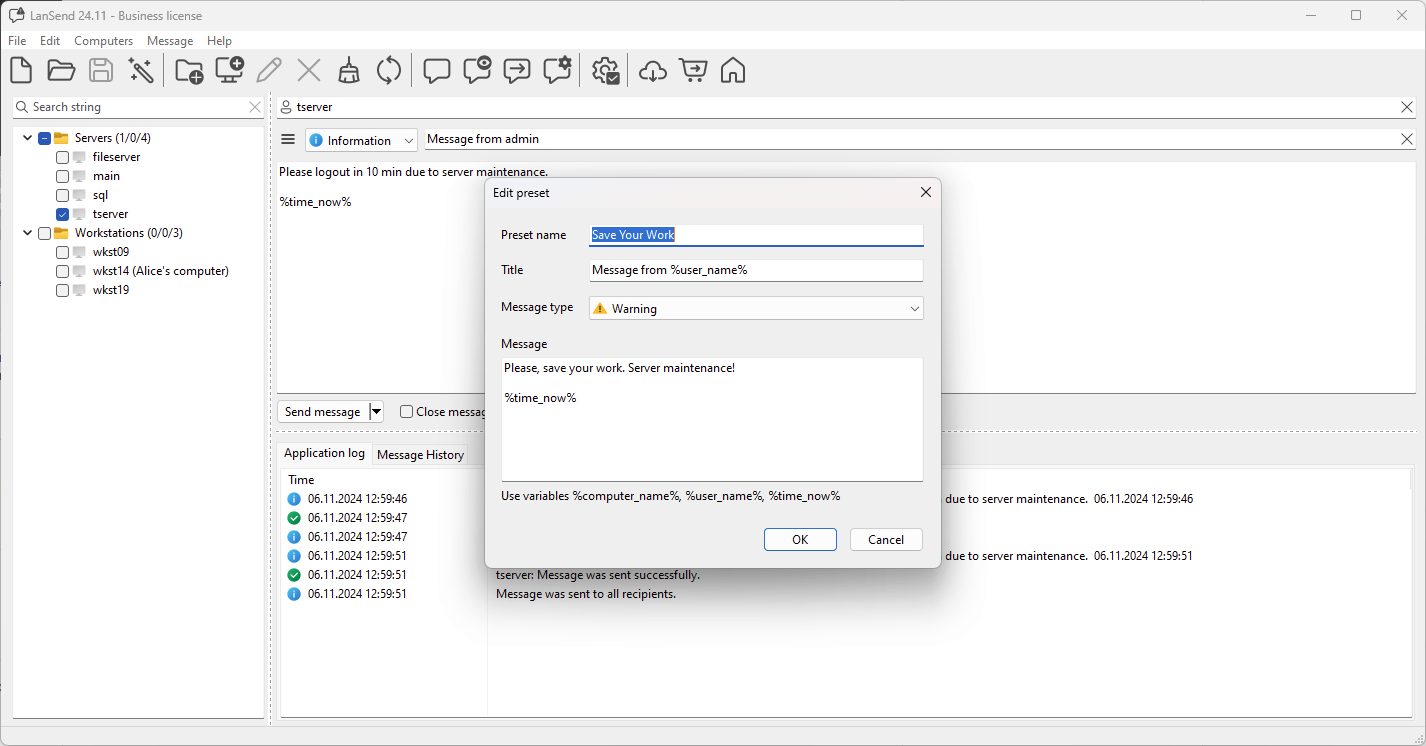Click the new file icon in toolbar
This screenshot has width=1426, height=746.
[21, 71]
